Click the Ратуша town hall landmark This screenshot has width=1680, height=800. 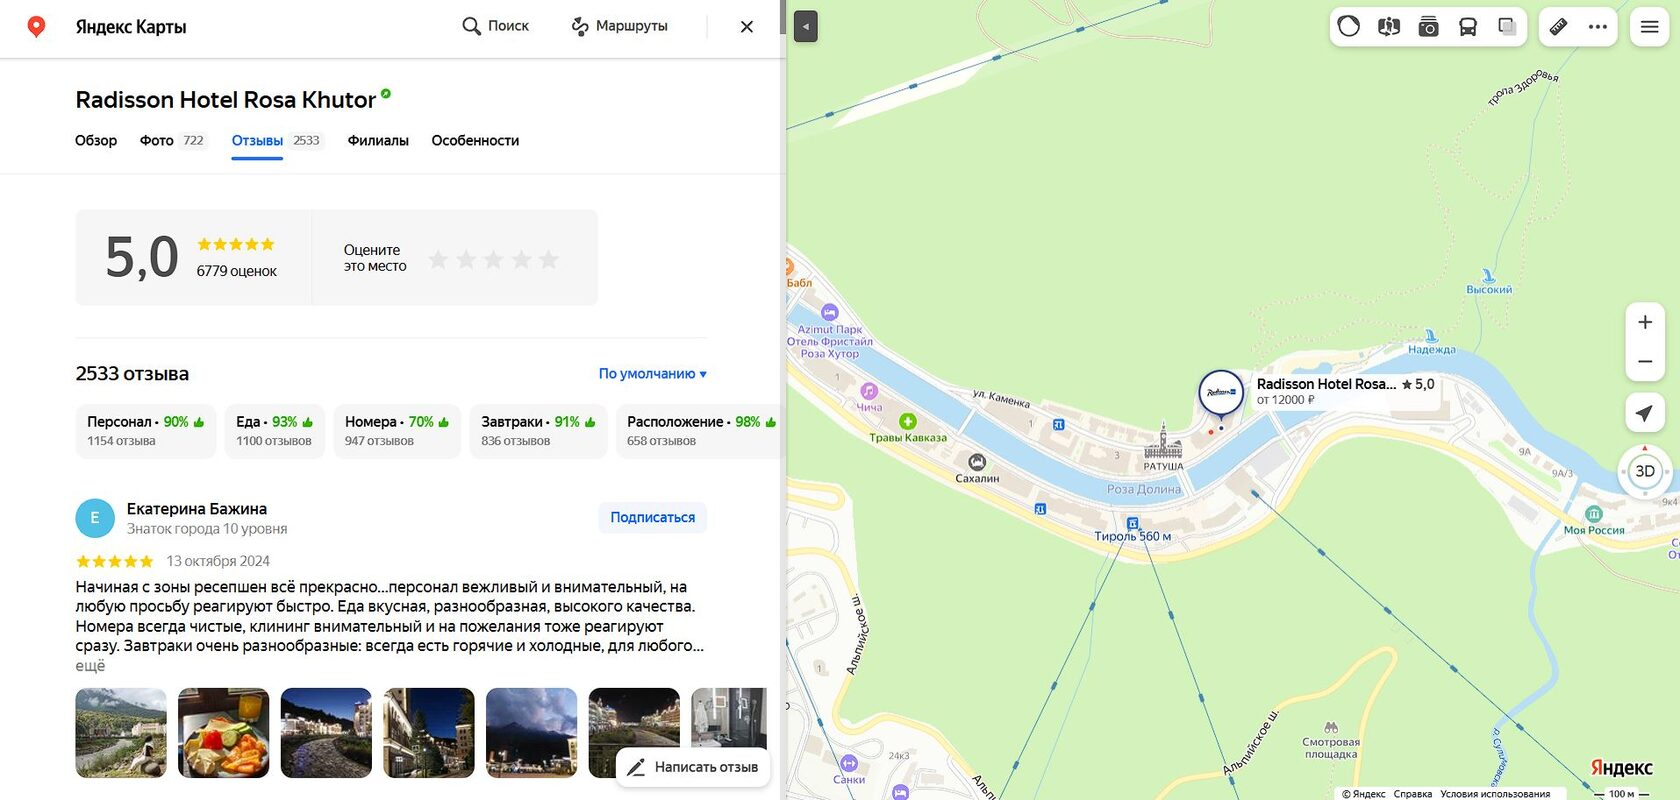click(1163, 440)
